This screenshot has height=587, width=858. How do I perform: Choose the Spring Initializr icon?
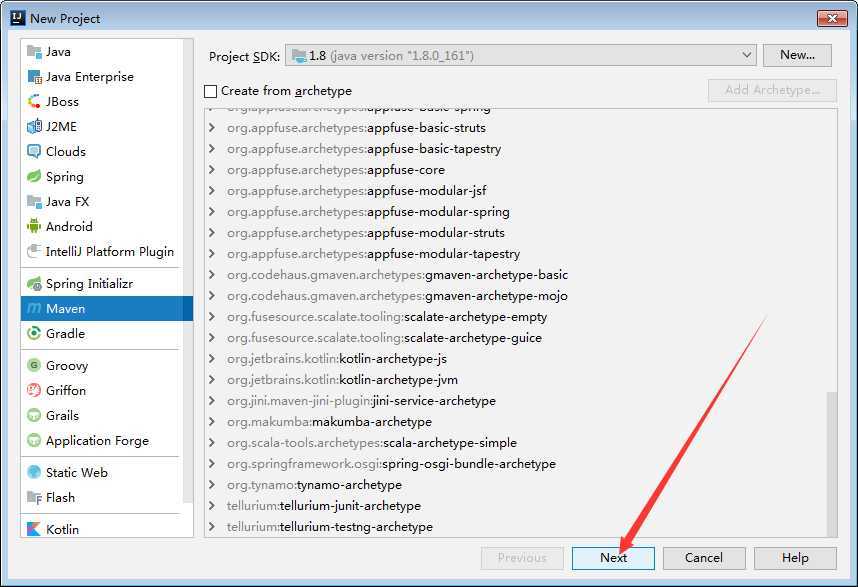[x=34, y=284]
